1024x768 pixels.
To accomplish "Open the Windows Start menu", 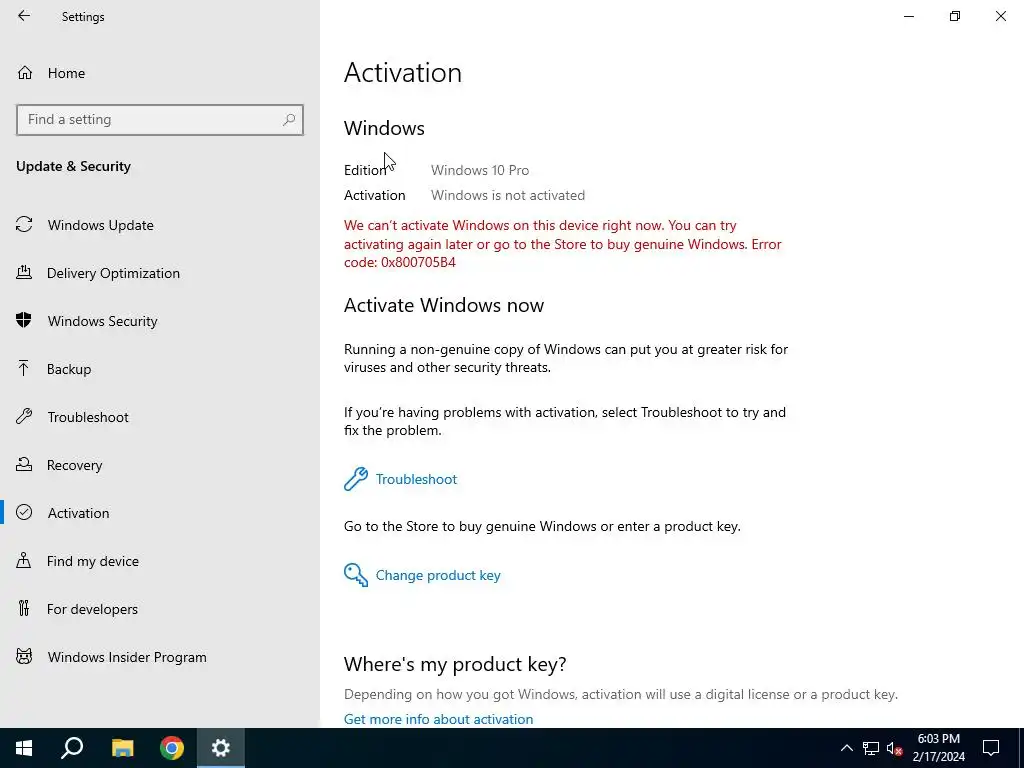I will [x=24, y=748].
